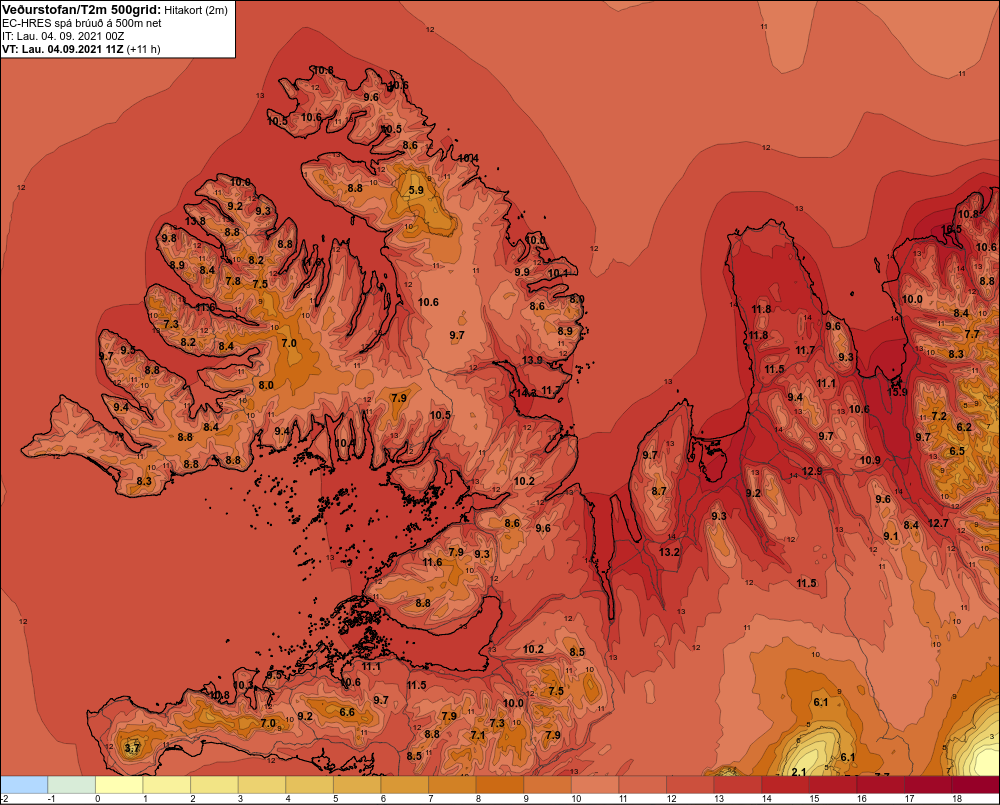Select the pale yellow legend segment between 0 and 1
The image size is (1000, 805).
[119, 785]
